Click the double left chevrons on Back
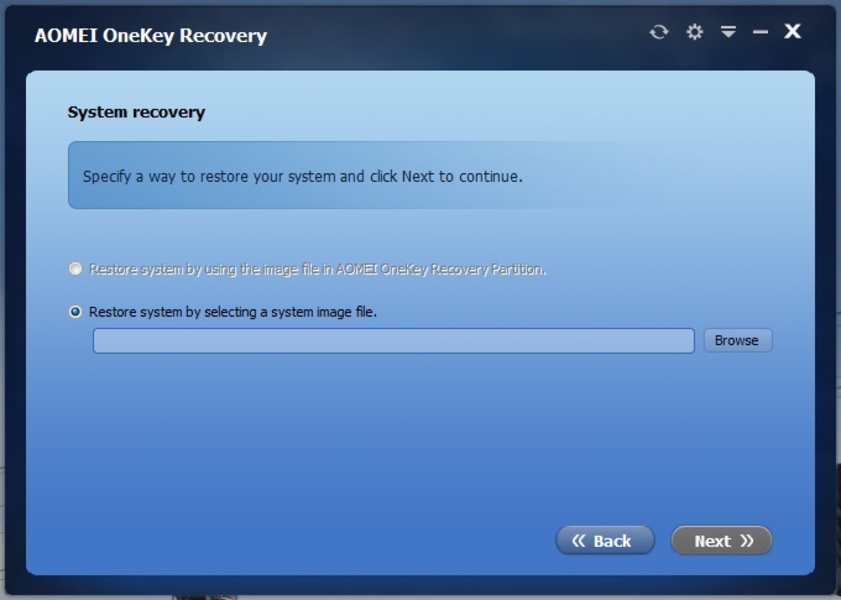This screenshot has height=600, width=841. click(x=578, y=540)
